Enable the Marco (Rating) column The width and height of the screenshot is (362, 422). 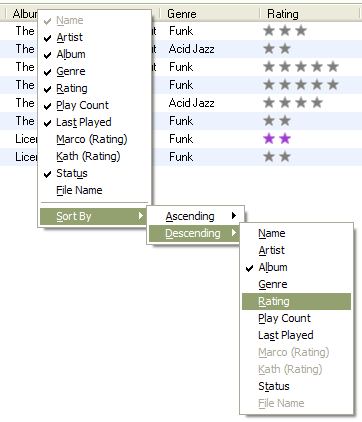92,139
